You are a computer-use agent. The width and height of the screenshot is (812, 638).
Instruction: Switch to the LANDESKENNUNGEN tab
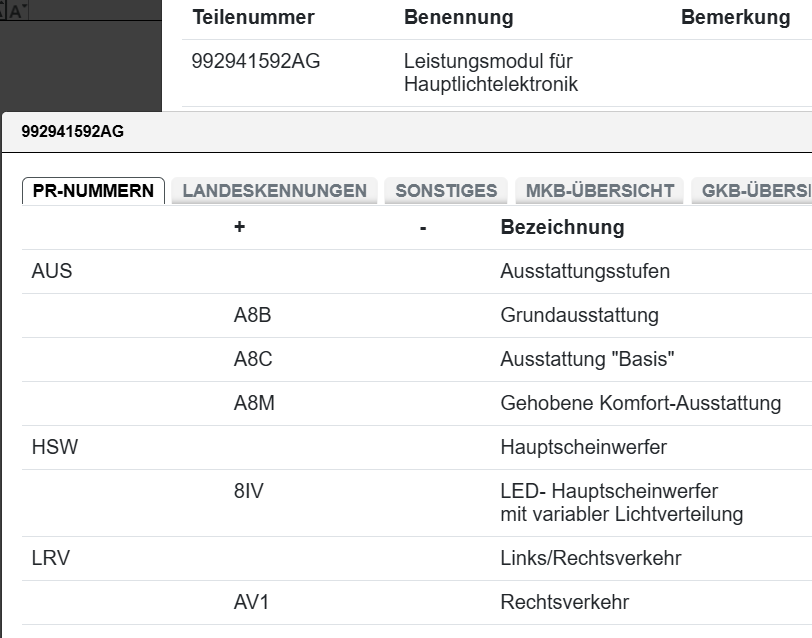(x=272, y=190)
